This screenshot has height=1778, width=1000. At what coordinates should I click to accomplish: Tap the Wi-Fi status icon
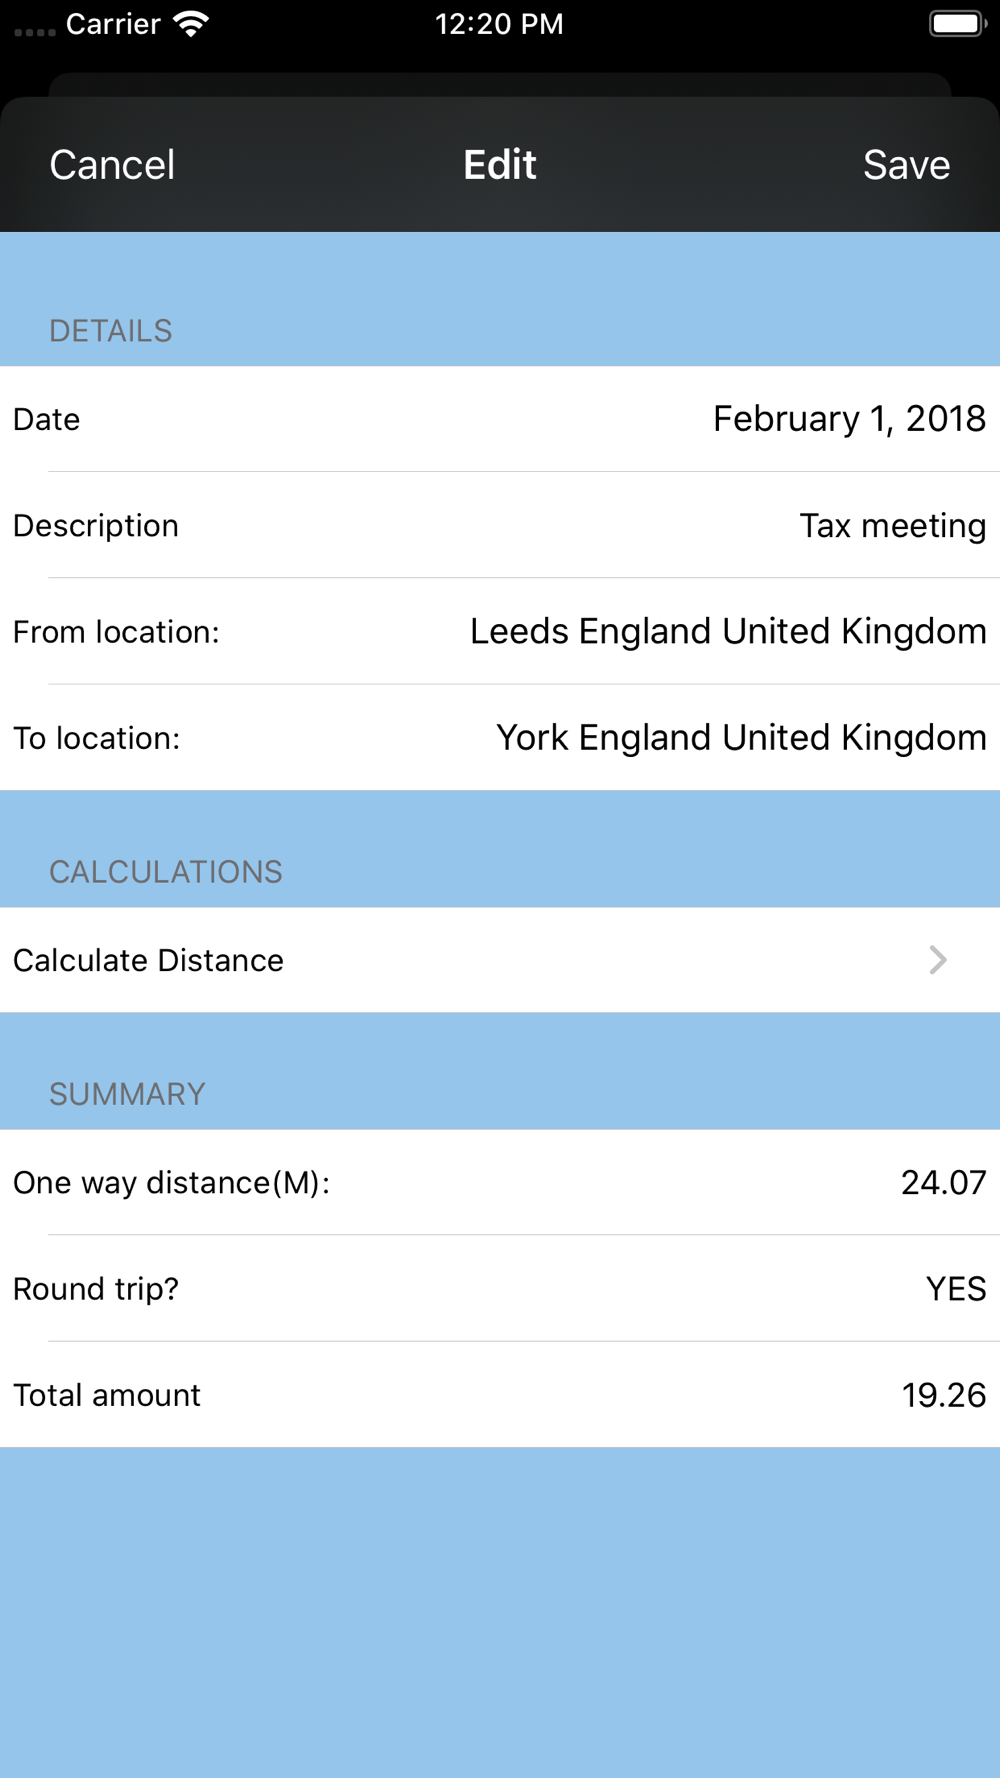tap(190, 24)
